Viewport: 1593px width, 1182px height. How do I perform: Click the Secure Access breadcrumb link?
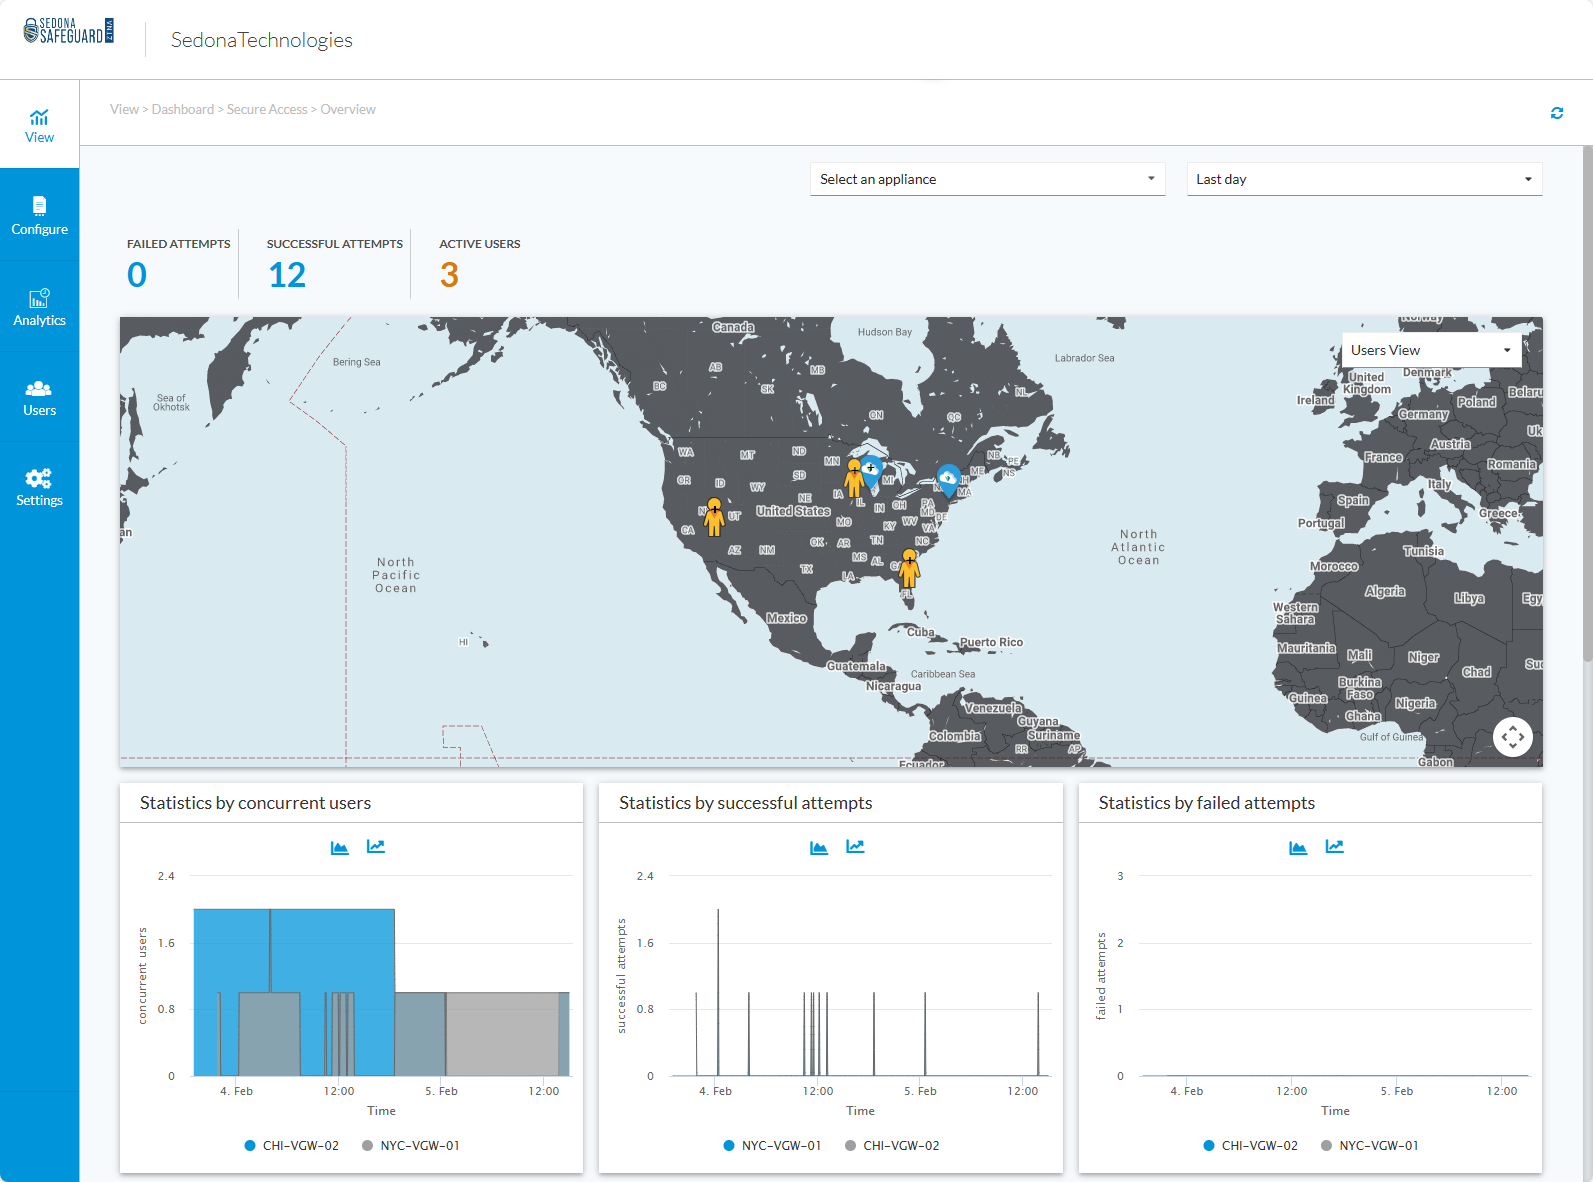point(267,109)
